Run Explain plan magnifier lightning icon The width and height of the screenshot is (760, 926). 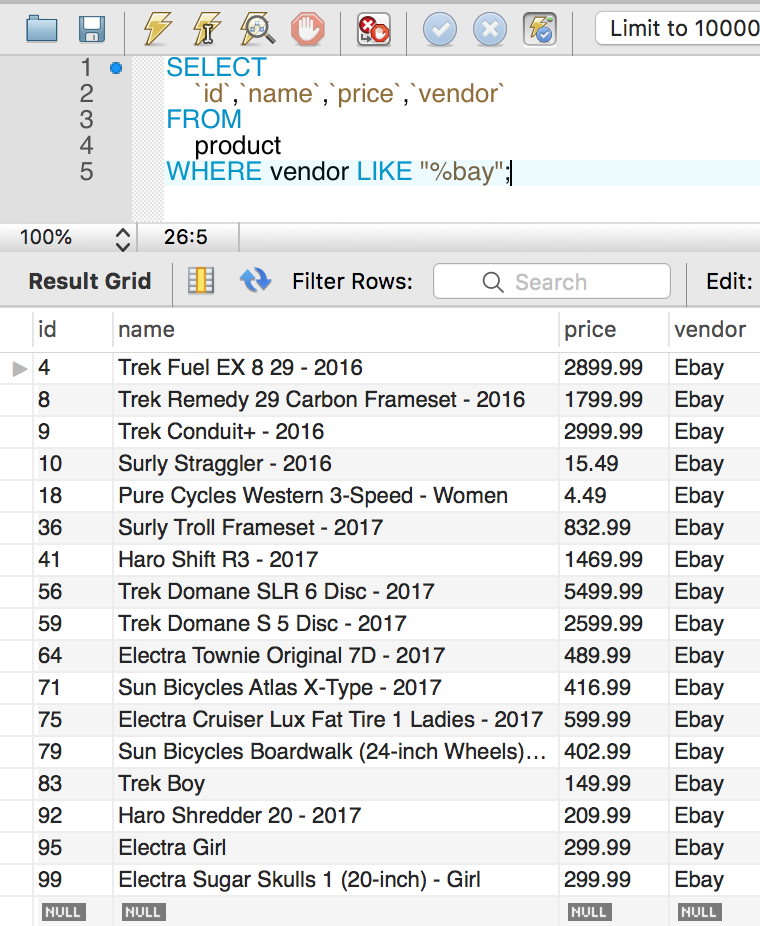tap(257, 28)
